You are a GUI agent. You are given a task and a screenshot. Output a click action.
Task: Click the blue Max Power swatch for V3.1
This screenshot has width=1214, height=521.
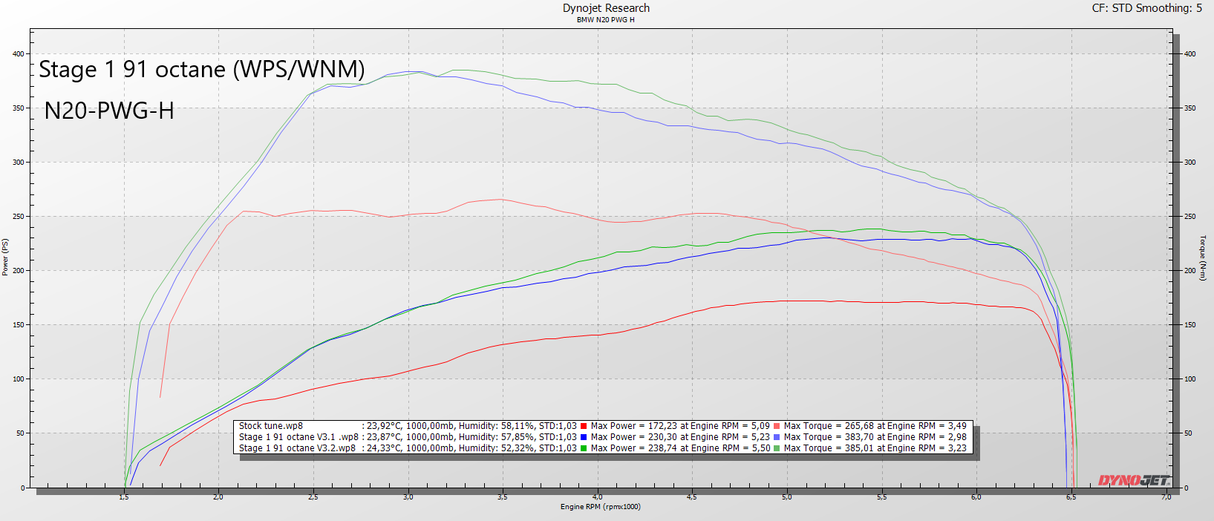click(x=584, y=437)
